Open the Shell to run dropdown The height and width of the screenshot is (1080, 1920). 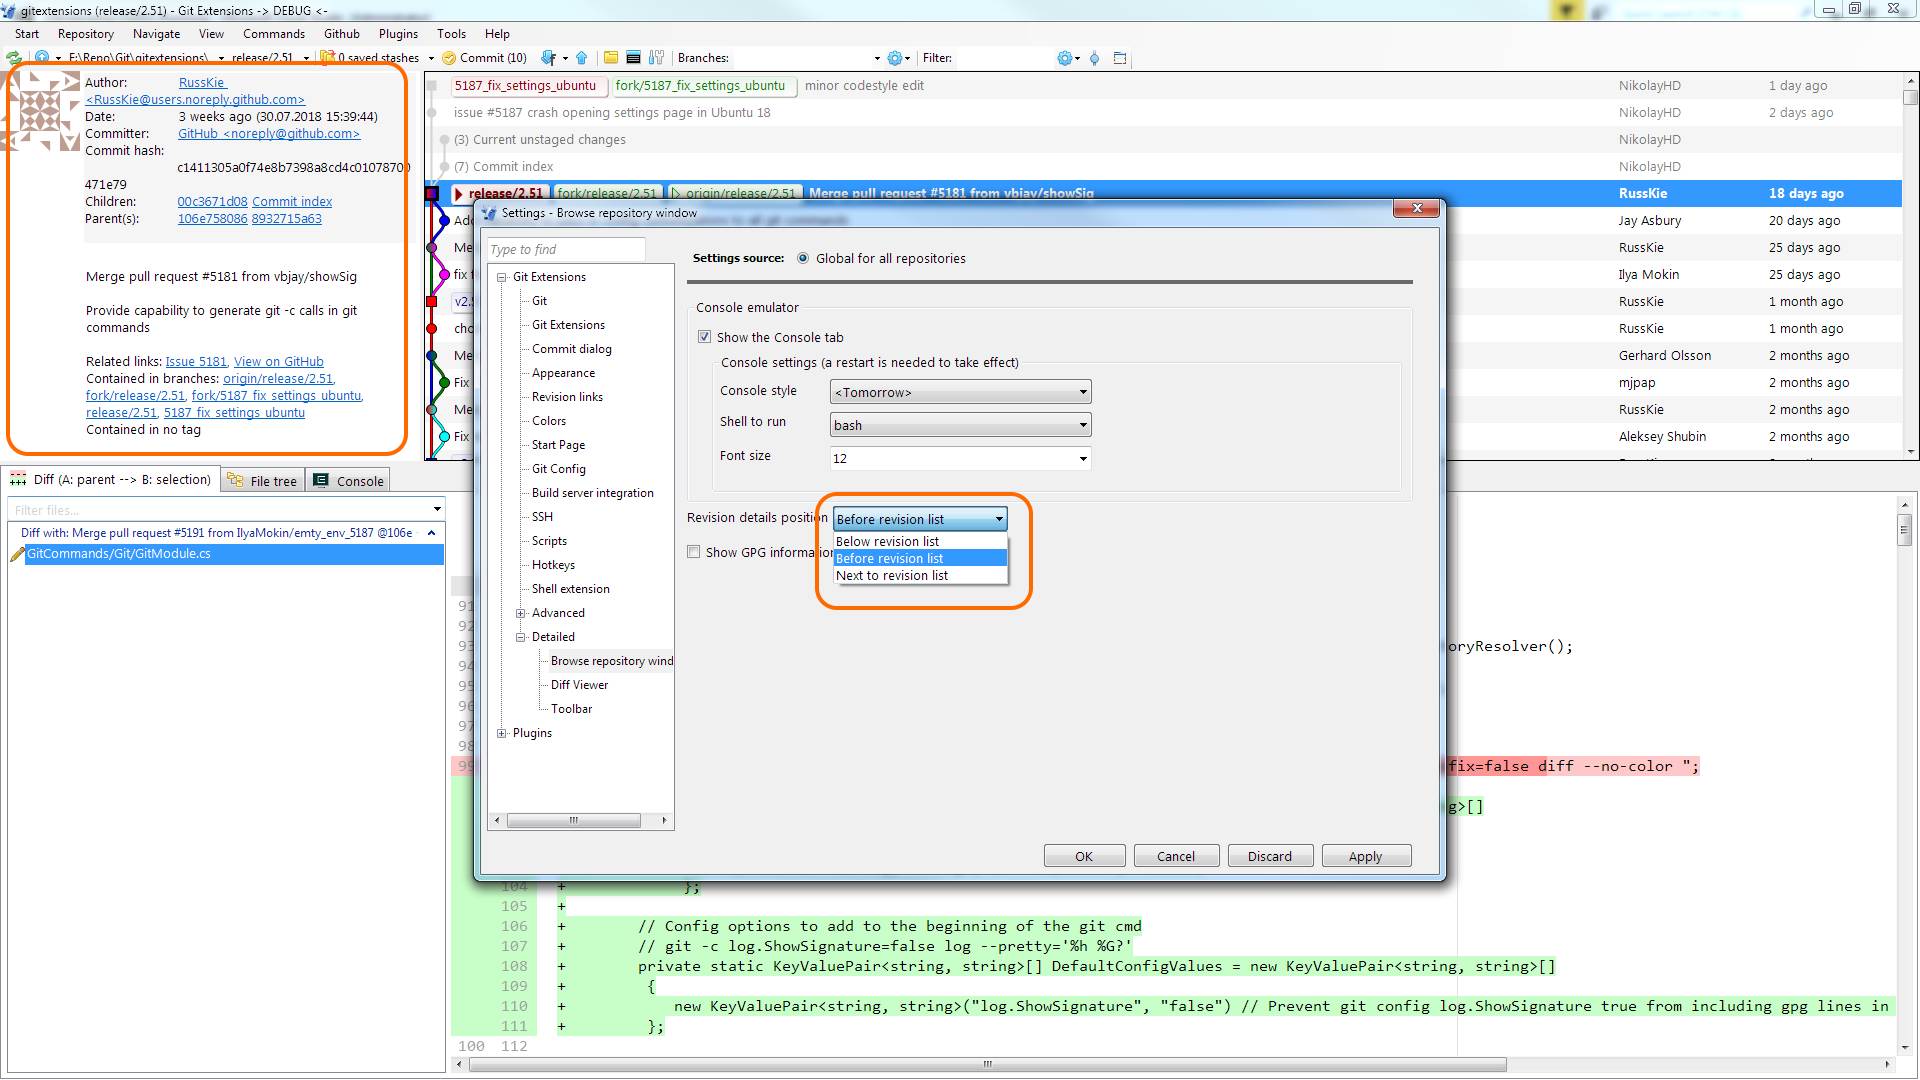click(x=1082, y=425)
